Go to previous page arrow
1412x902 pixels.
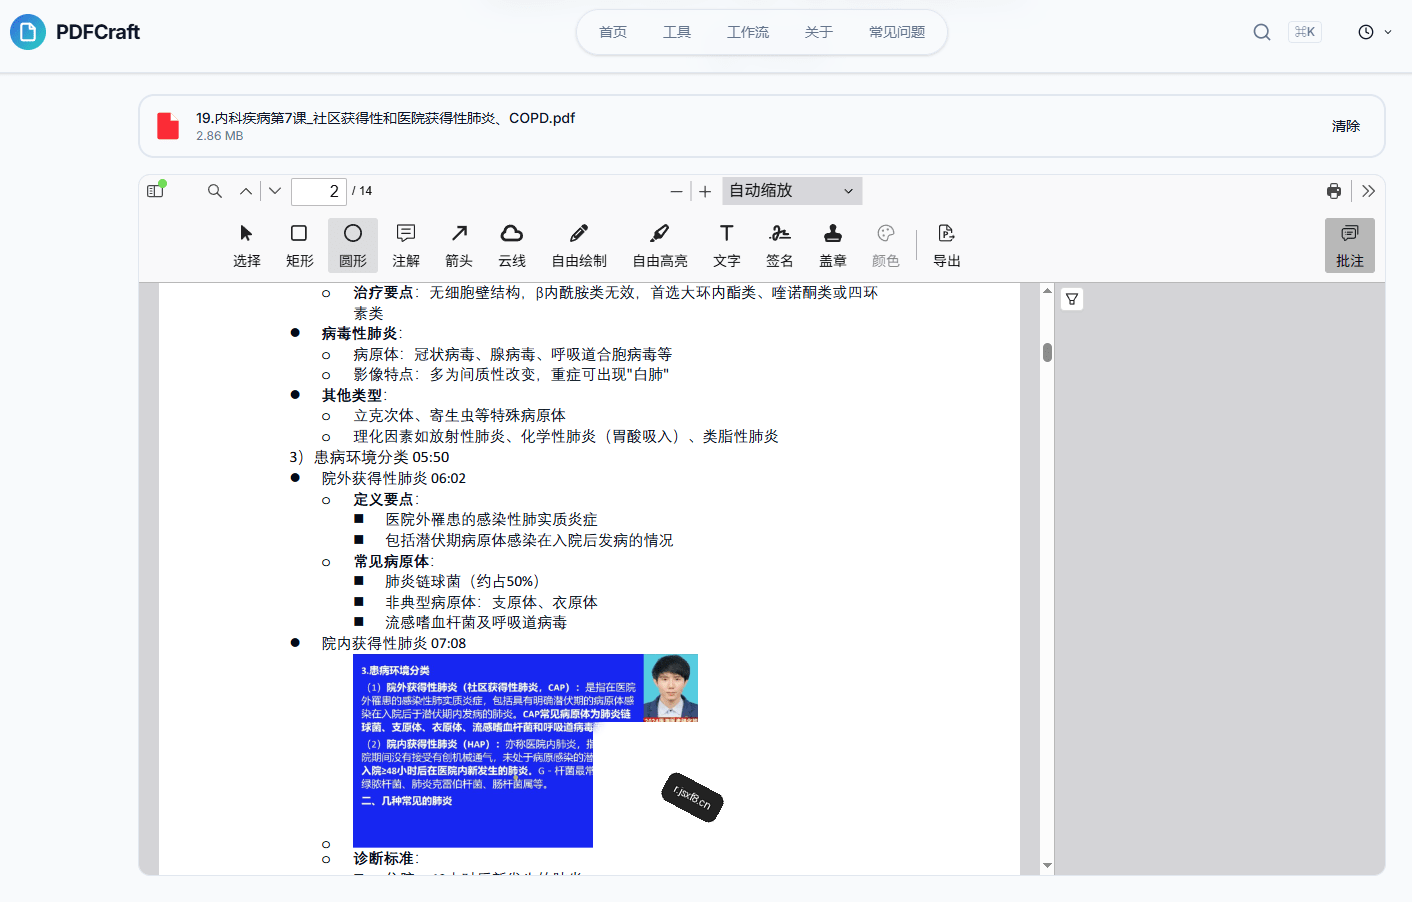(246, 191)
